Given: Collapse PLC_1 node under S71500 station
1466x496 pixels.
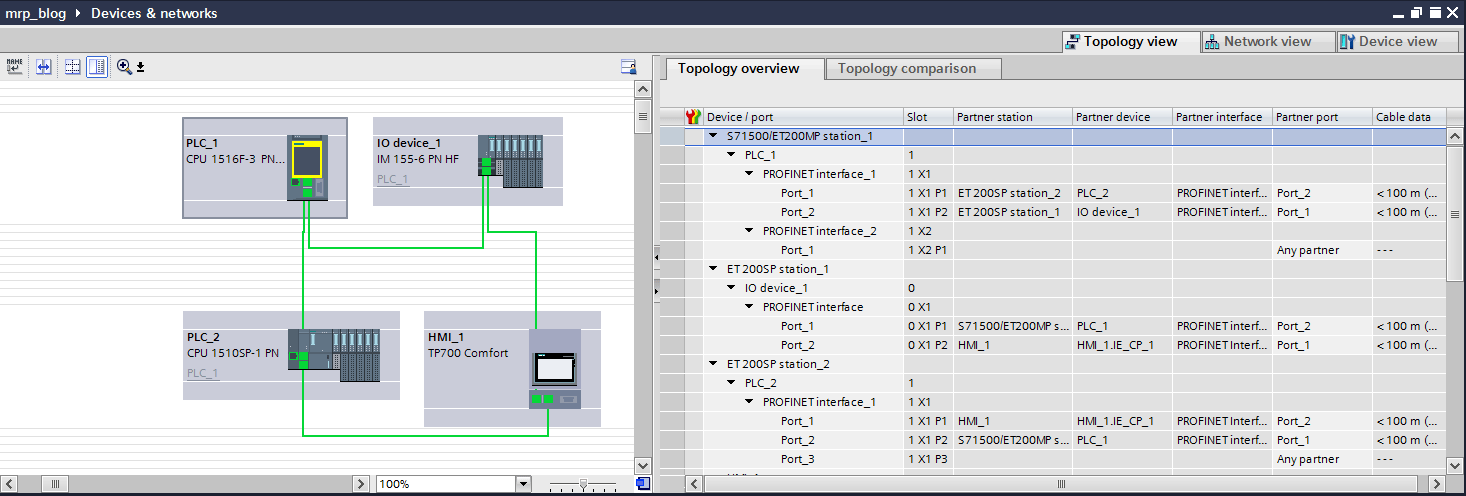Looking at the screenshot, I should click(732, 155).
